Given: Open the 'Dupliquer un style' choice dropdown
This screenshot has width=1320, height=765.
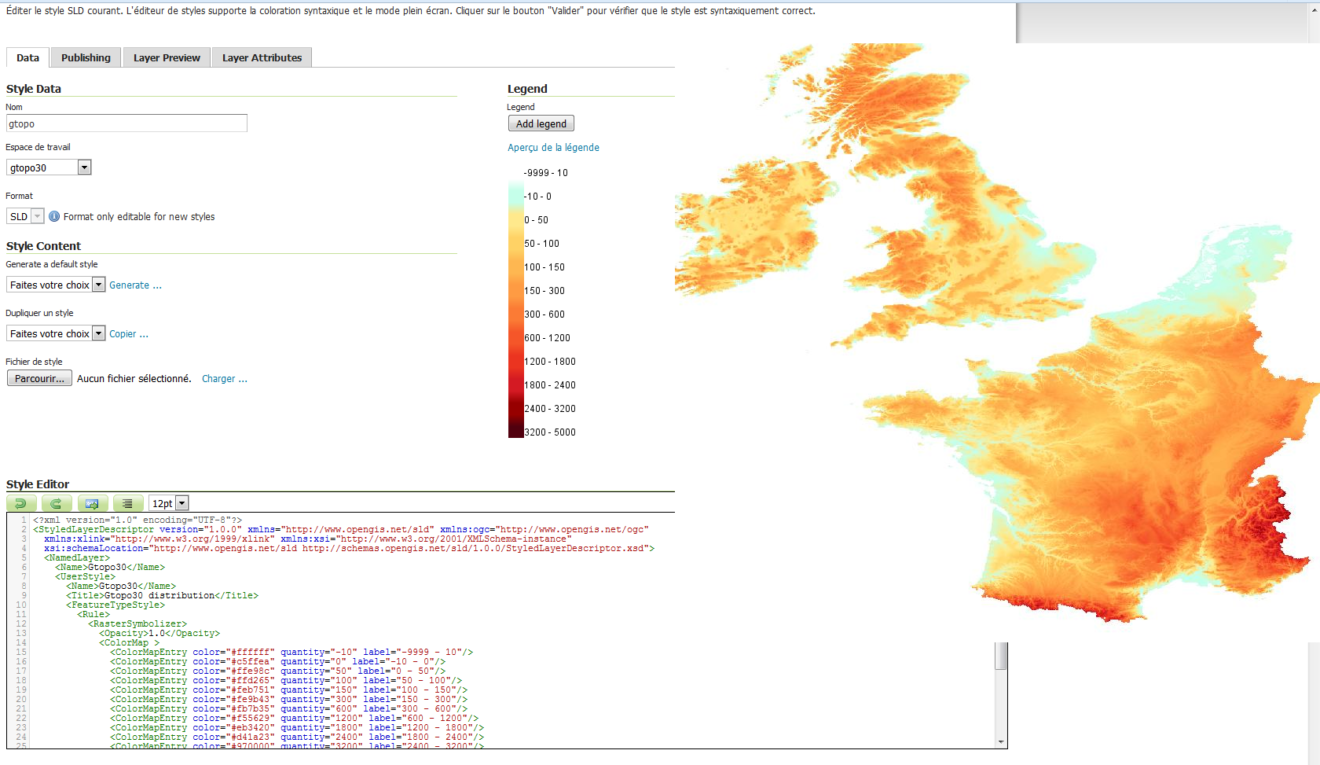Looking at the screenshot, I should tap(97, 332).
